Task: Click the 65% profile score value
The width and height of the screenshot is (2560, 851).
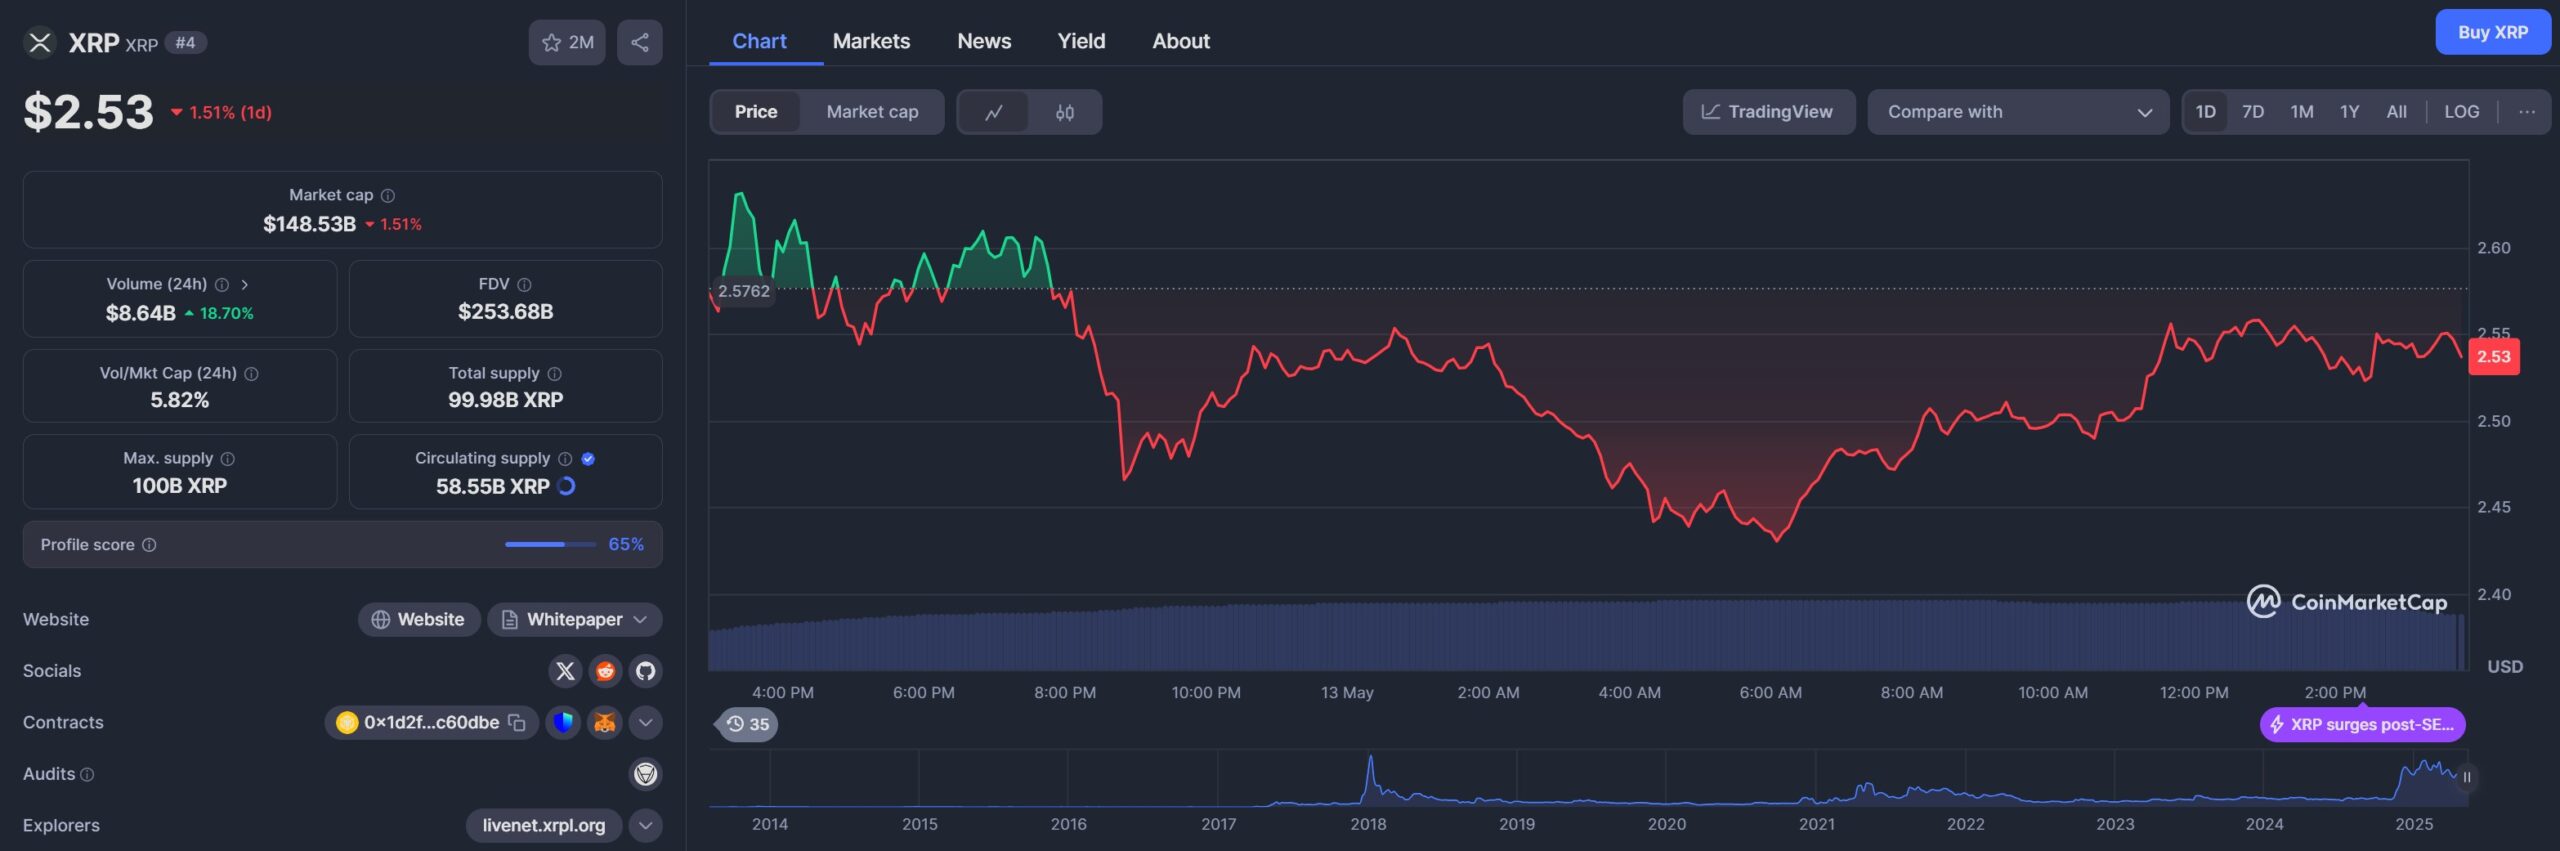Action: pos(626,545)
